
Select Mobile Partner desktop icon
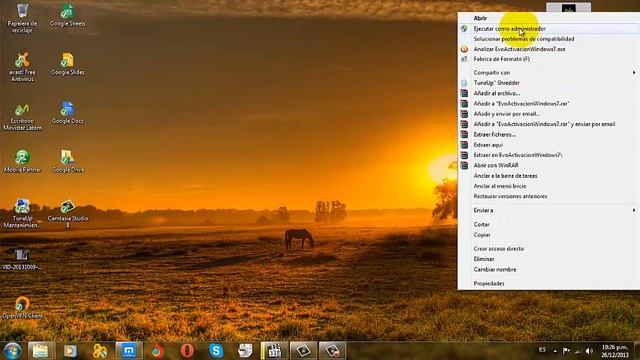click(22, 161)
